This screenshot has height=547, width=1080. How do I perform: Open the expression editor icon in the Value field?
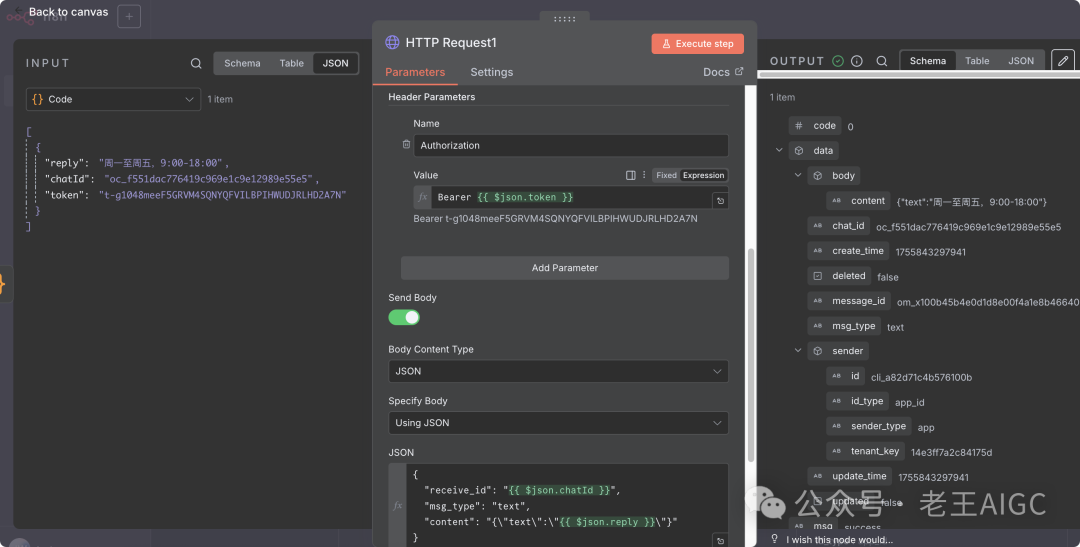pyautogui.click(x=720, y=200)
